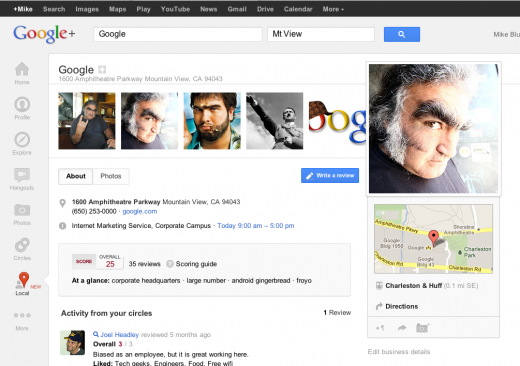Click the info icon beside Internet Marketing Service
Image resolution: width=520 pixels, height=366 pixels.
coord(62,226)
